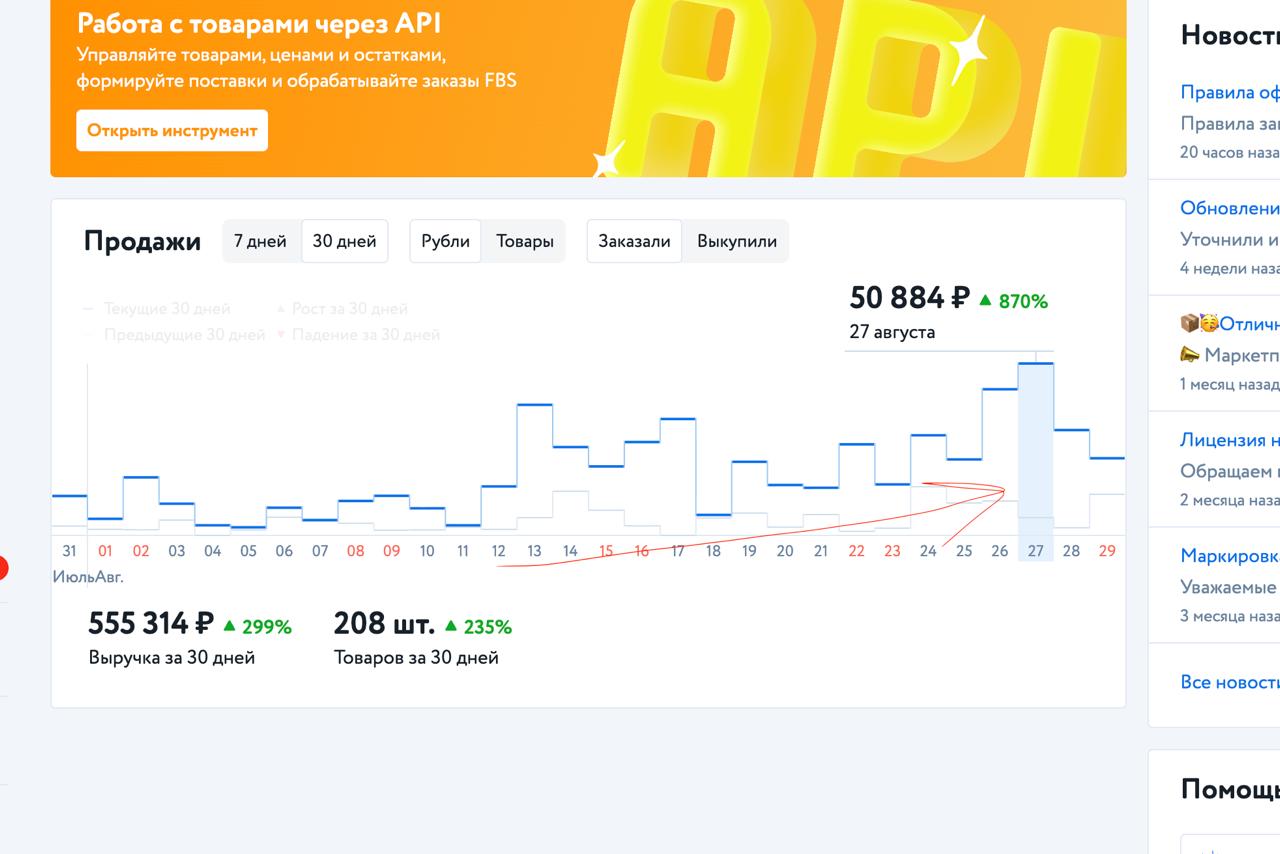Select day 21 on the chart axis
The width and height of the screenshot is (1280, 854).
821,550
